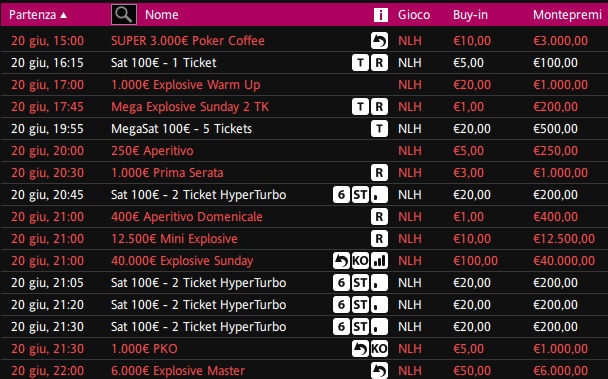608x379 pixels.
Task: Click re-entry icon on SUPER 3.000€ Poker Coffee
Action: click(379, 40)
